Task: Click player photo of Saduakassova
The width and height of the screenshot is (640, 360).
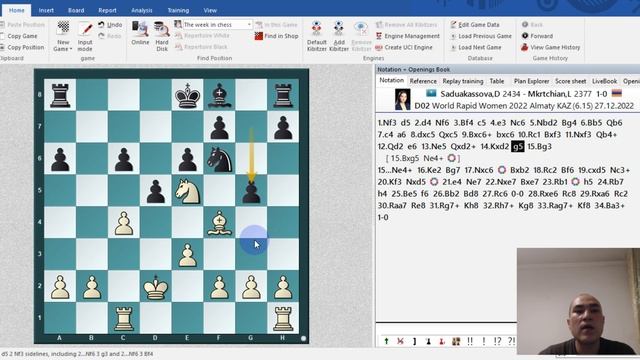Action: [402, 100]
